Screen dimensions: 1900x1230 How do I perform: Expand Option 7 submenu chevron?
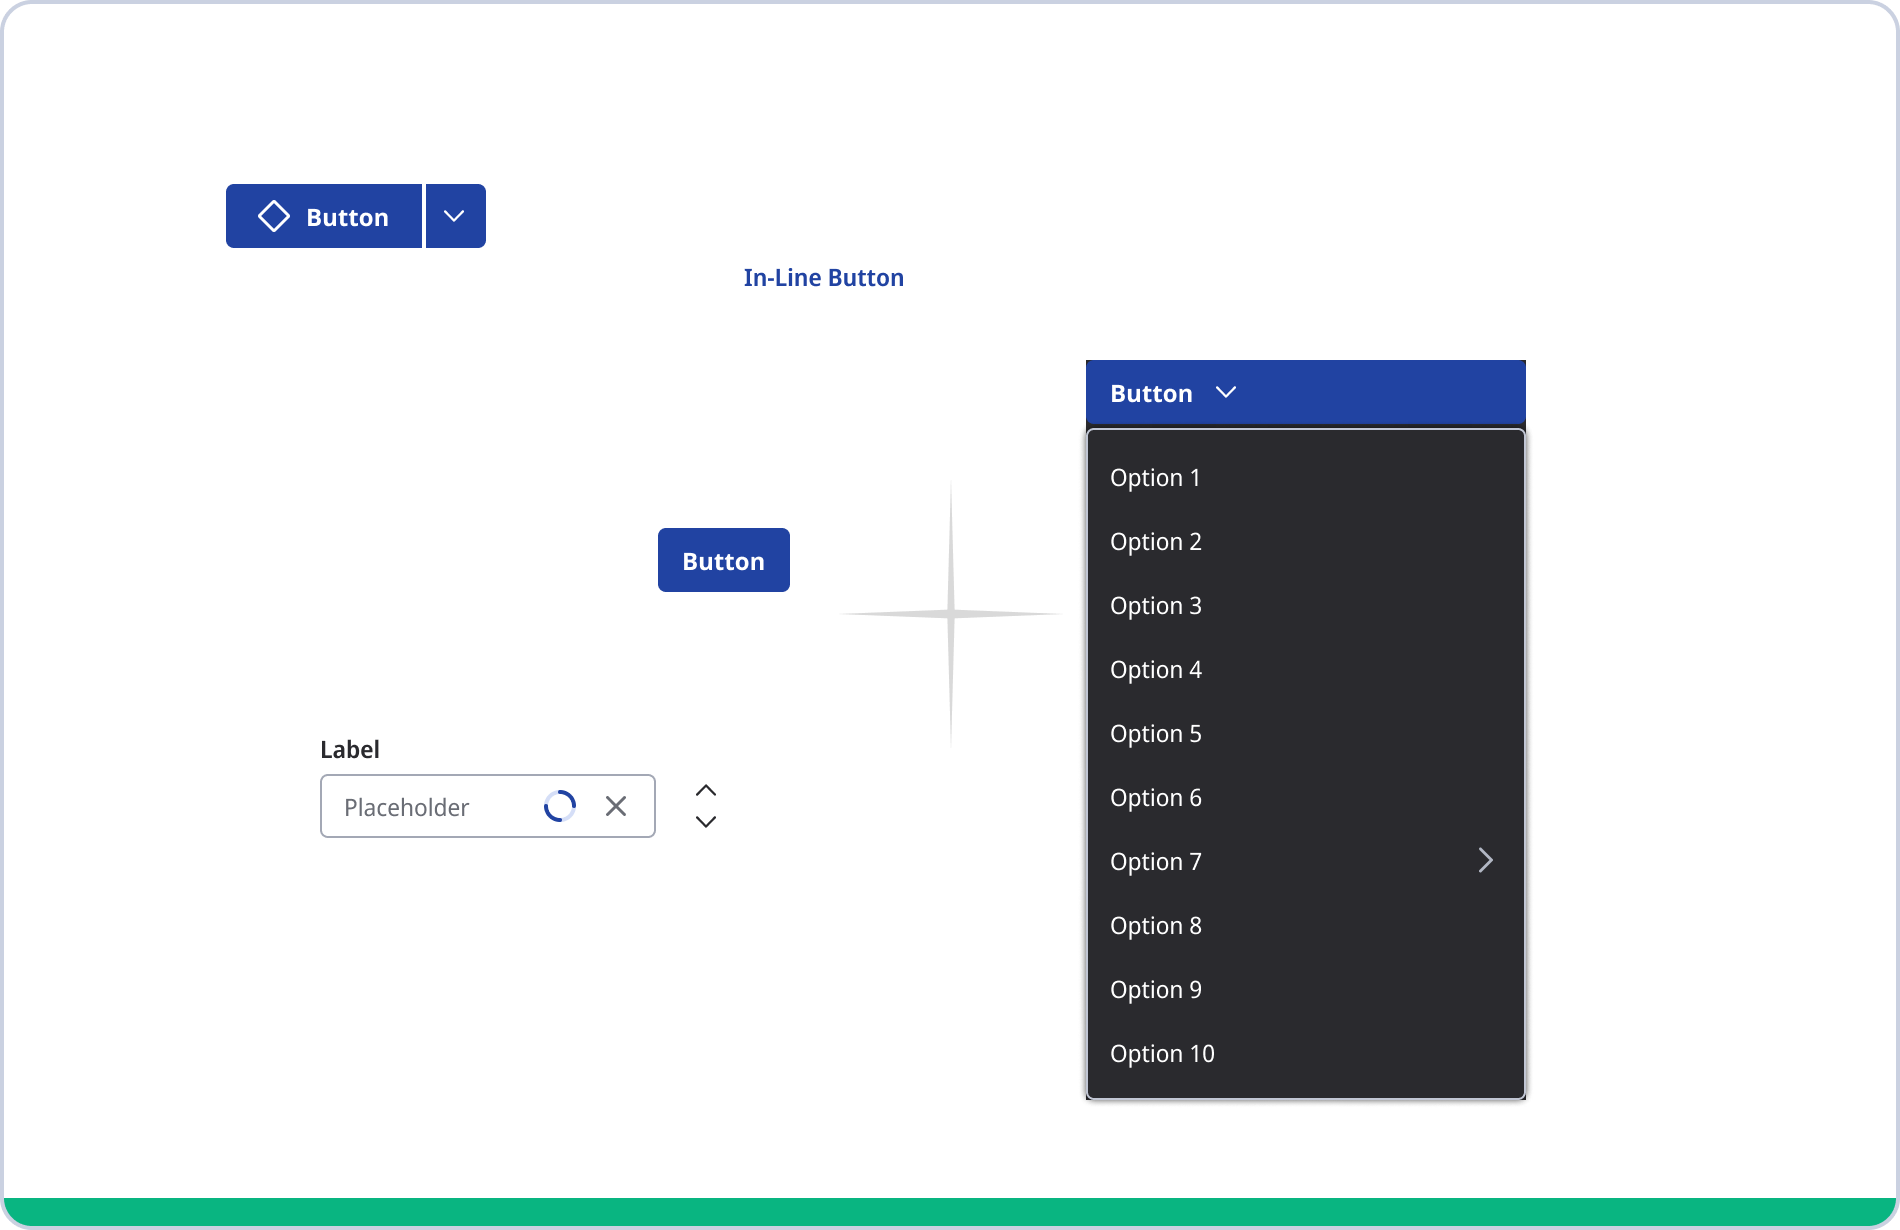pyautogui.click(x=1485, y=861)
